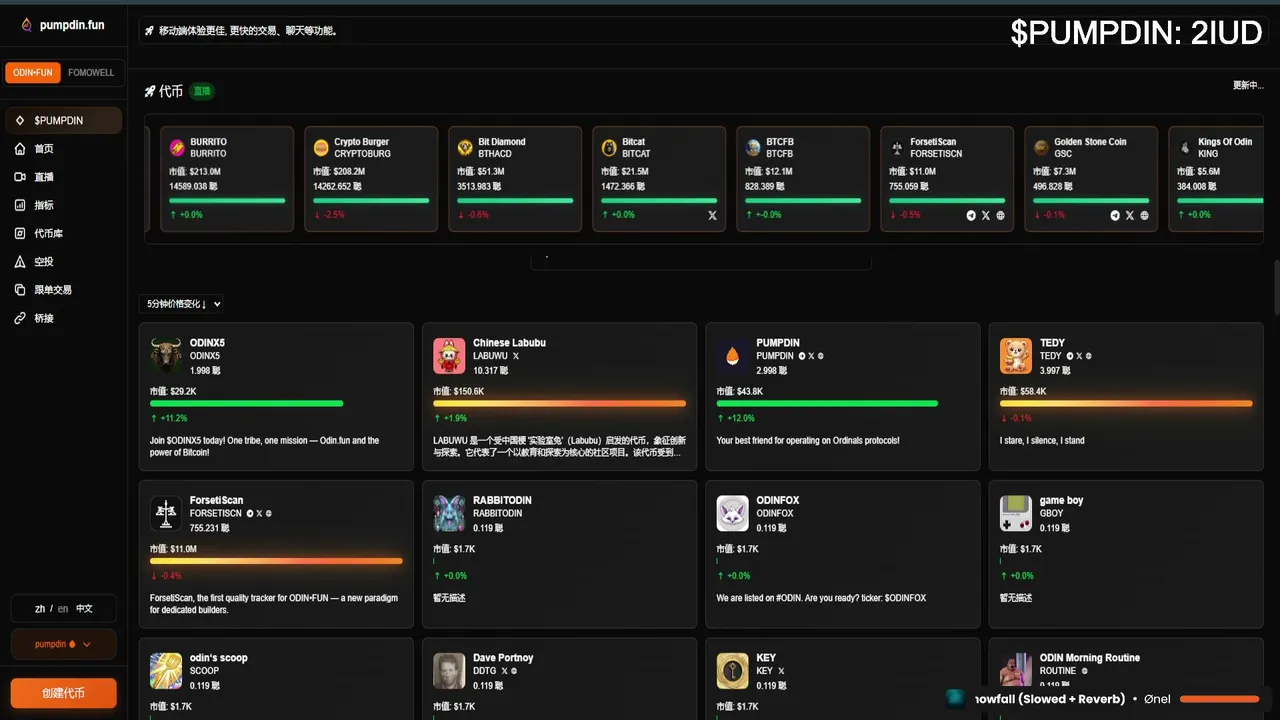Click ODINX5 +11.2% change value

[x=173, y=418]
